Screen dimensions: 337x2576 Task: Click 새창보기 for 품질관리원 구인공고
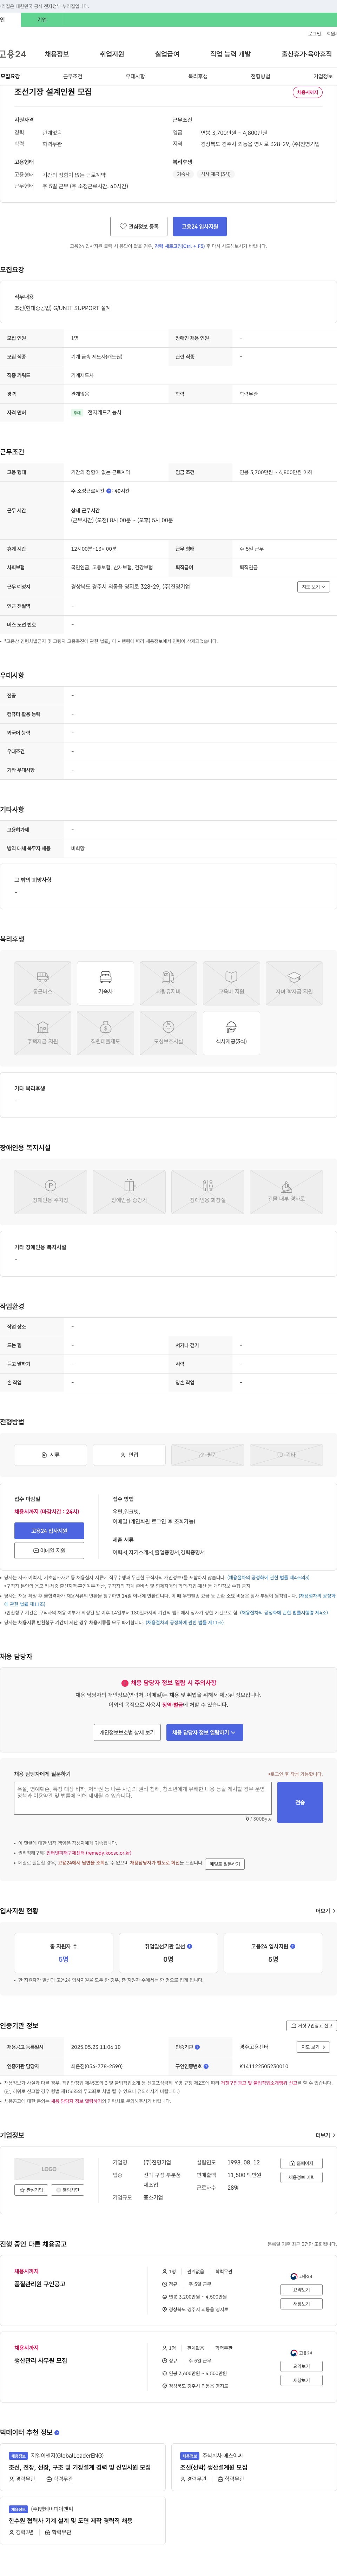pos(301,2304)
